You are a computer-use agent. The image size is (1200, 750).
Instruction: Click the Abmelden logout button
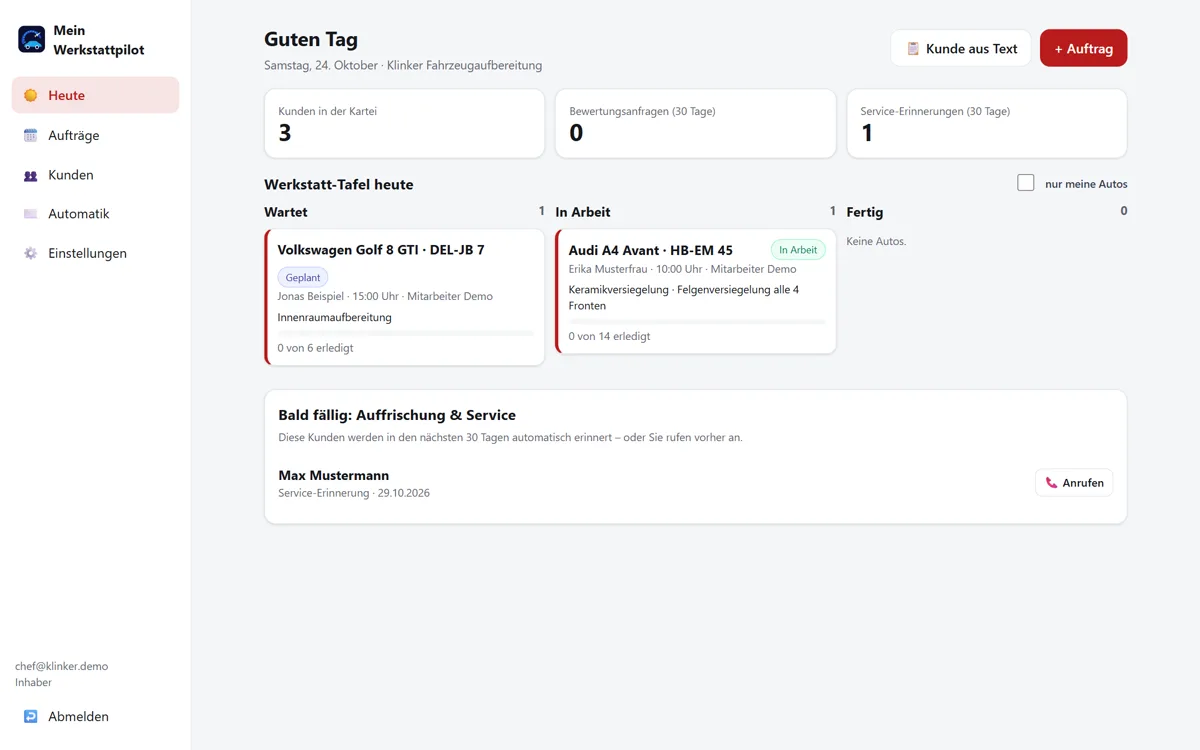point(96,717)
